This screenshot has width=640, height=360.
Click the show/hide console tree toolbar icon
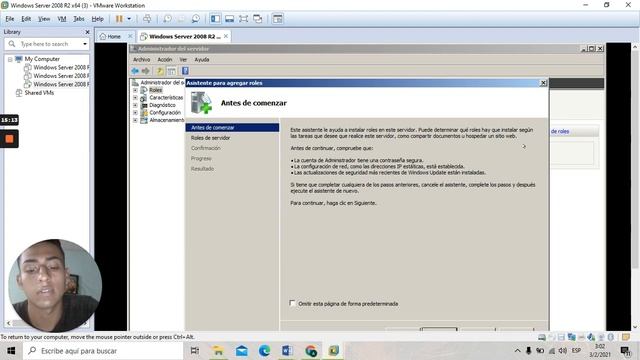pyautogui.click(x=171, y=71)
